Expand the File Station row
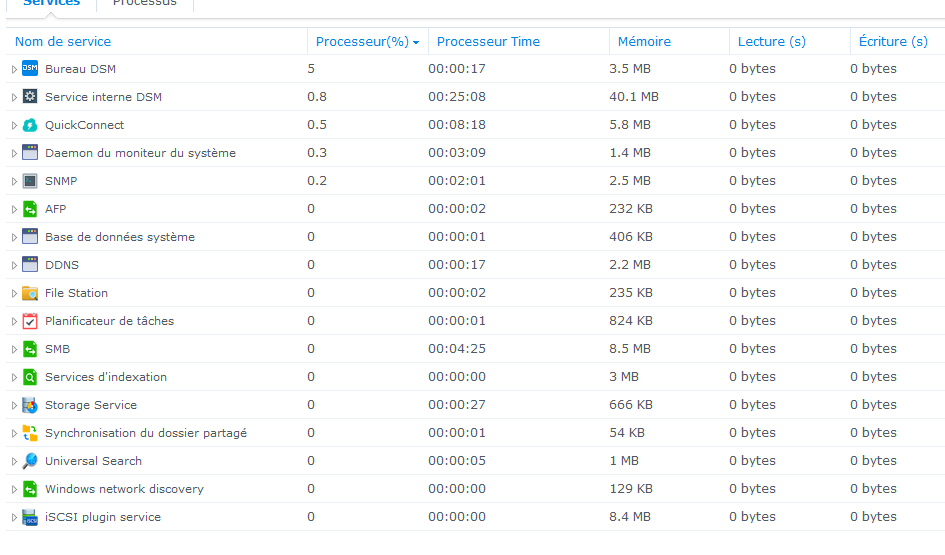 14,293
